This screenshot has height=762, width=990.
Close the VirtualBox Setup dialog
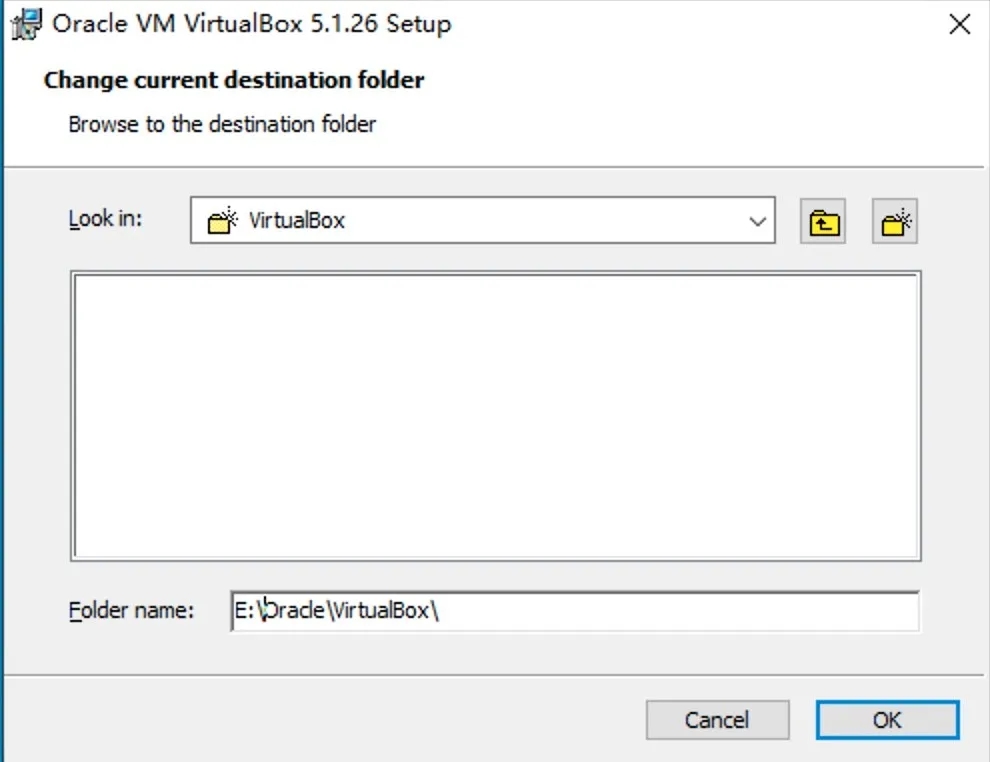[x=959, y=25]
